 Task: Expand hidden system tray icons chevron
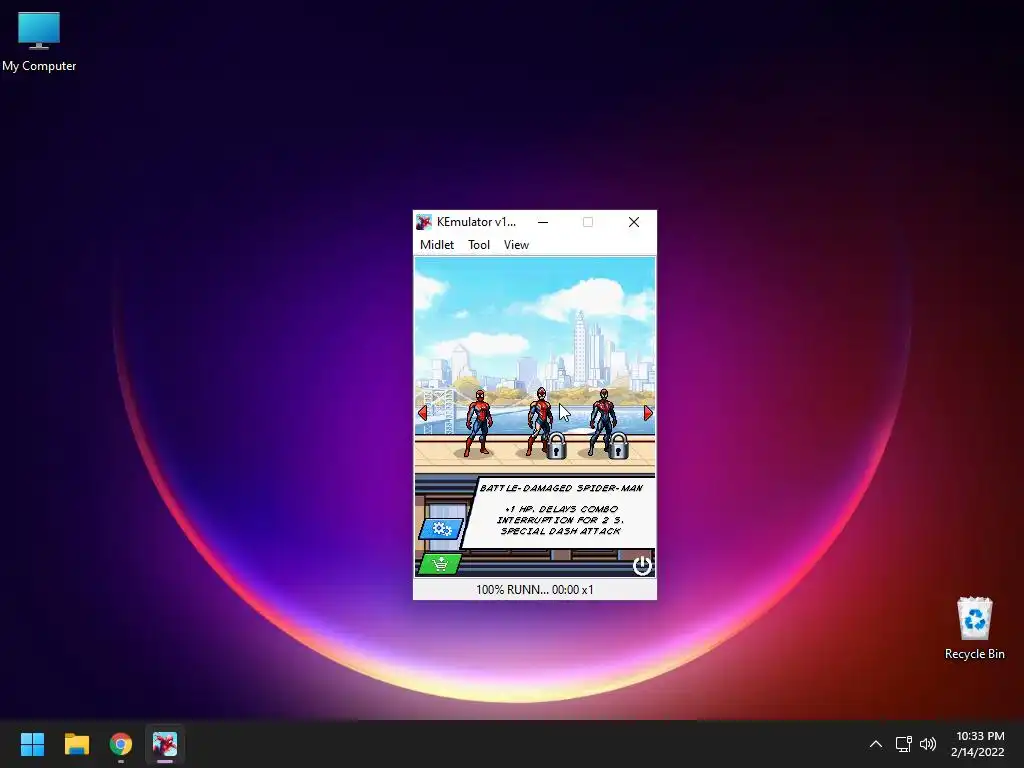click(876, 744)
